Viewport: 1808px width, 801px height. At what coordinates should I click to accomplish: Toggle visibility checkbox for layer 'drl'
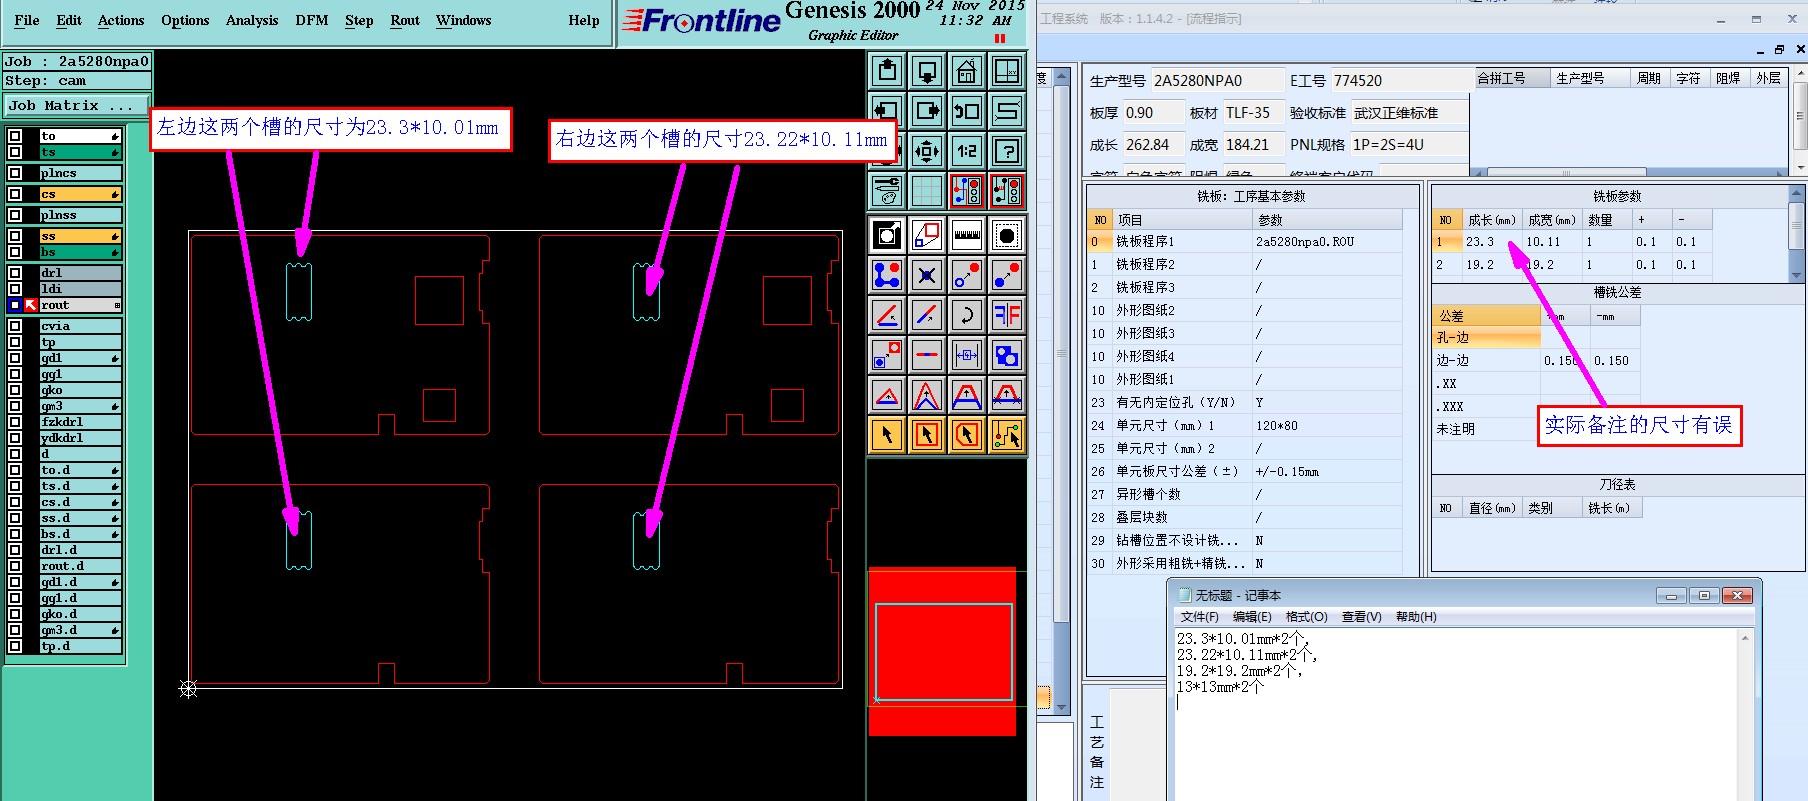[15, 273]
